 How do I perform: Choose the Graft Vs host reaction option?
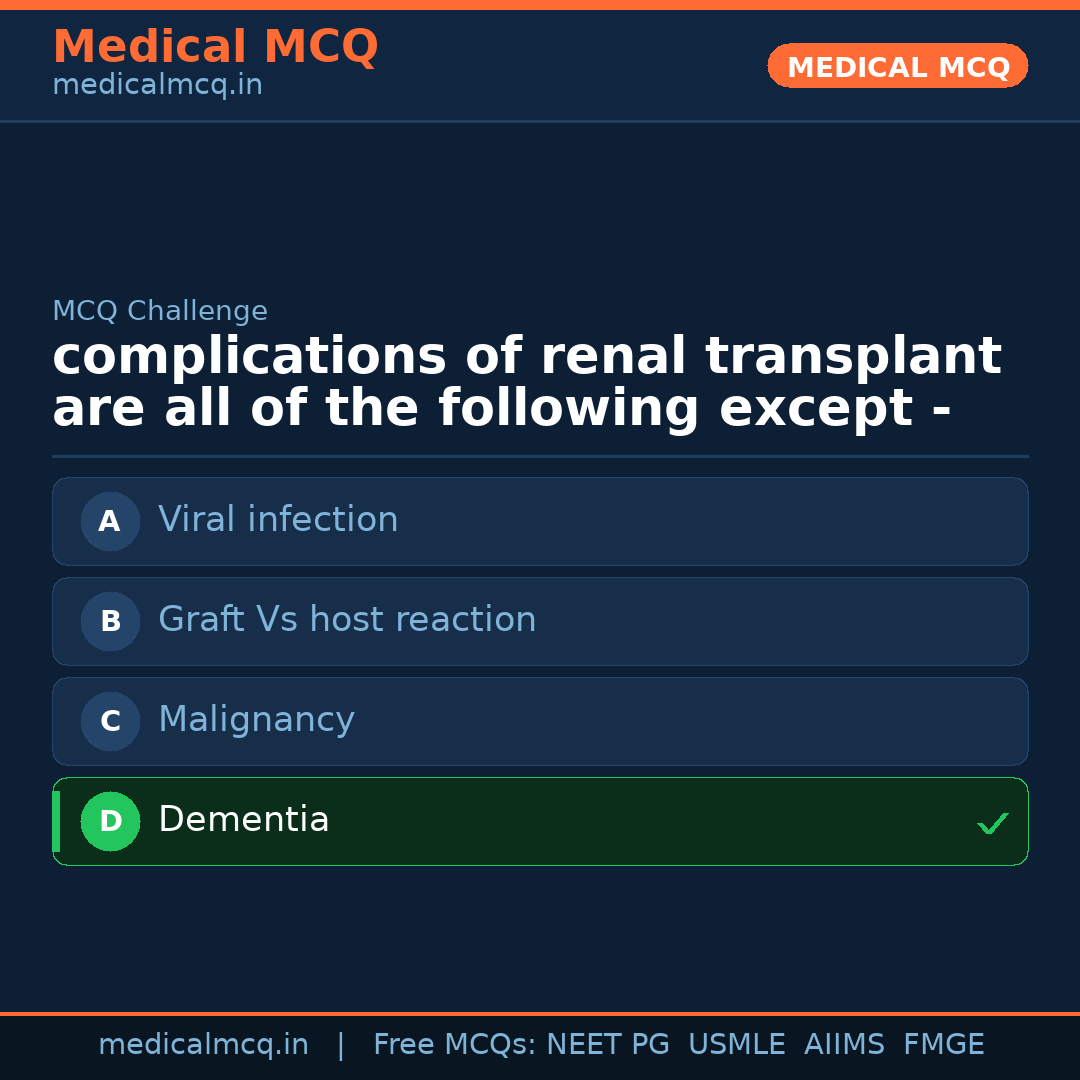click(347, 620)
